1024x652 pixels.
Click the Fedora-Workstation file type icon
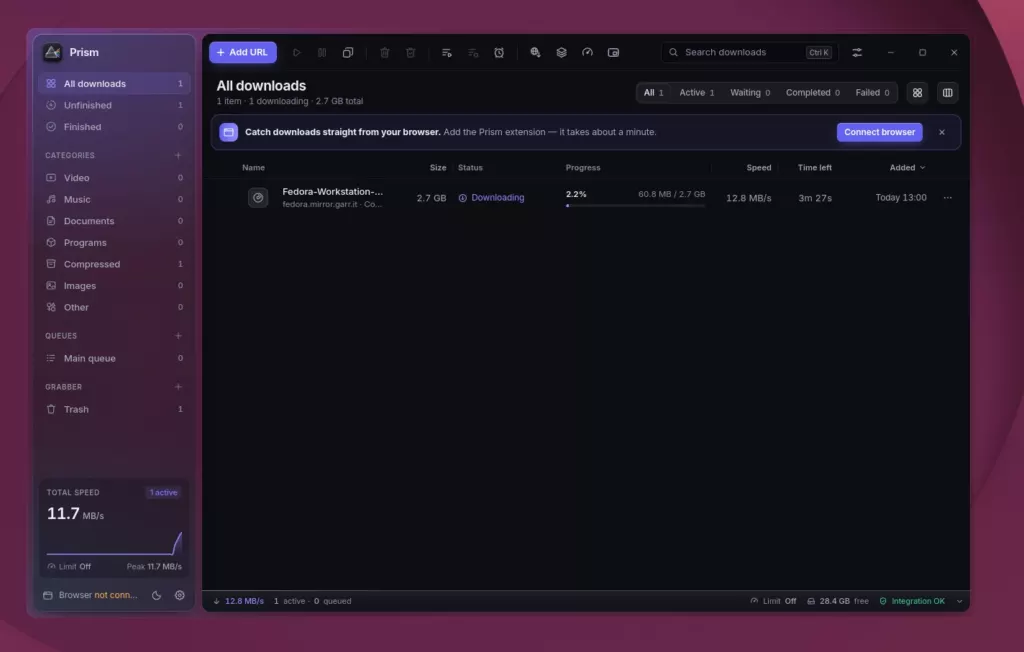pyautogui.click(x=258, y=197)
